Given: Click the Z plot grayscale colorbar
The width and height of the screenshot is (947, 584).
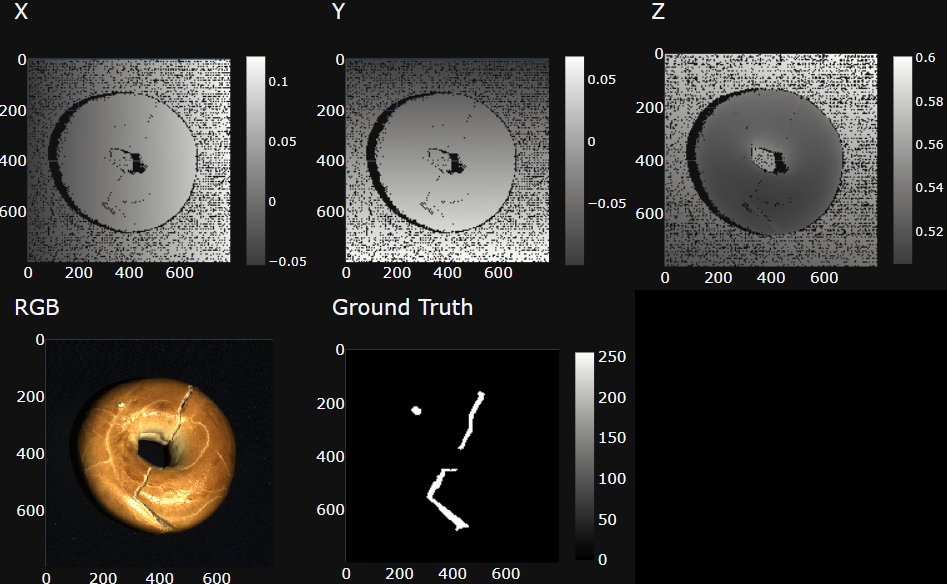Looking at the screenshot, I should 902,160.
